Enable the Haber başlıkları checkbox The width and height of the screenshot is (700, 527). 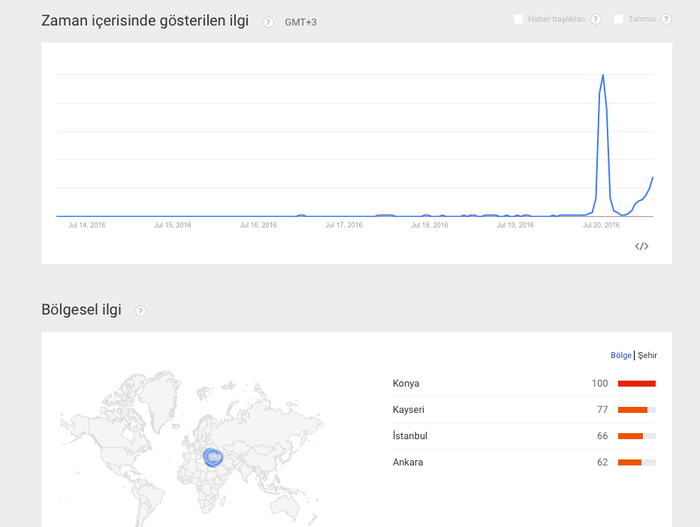[x=518, y=19]
